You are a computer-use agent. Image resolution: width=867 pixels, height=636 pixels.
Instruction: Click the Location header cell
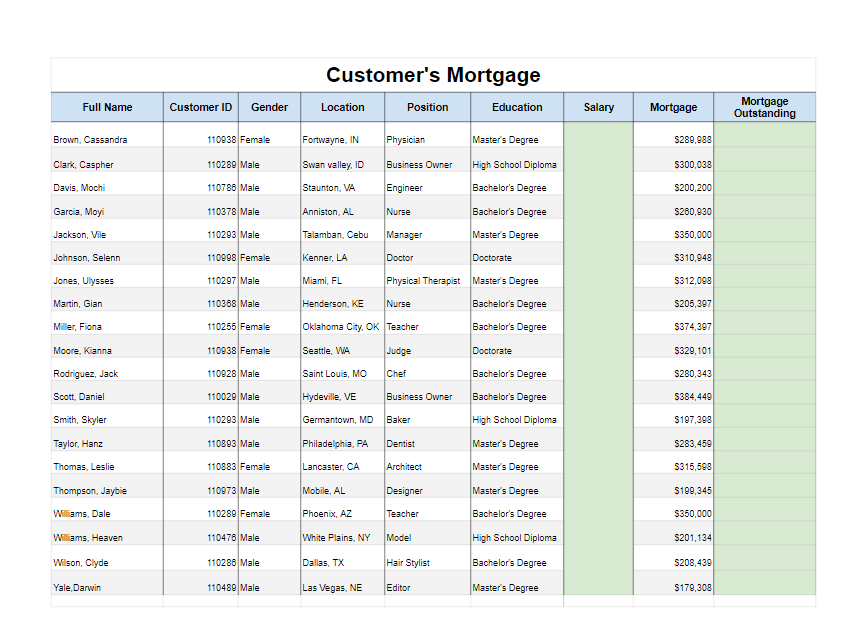click(342, 107)
